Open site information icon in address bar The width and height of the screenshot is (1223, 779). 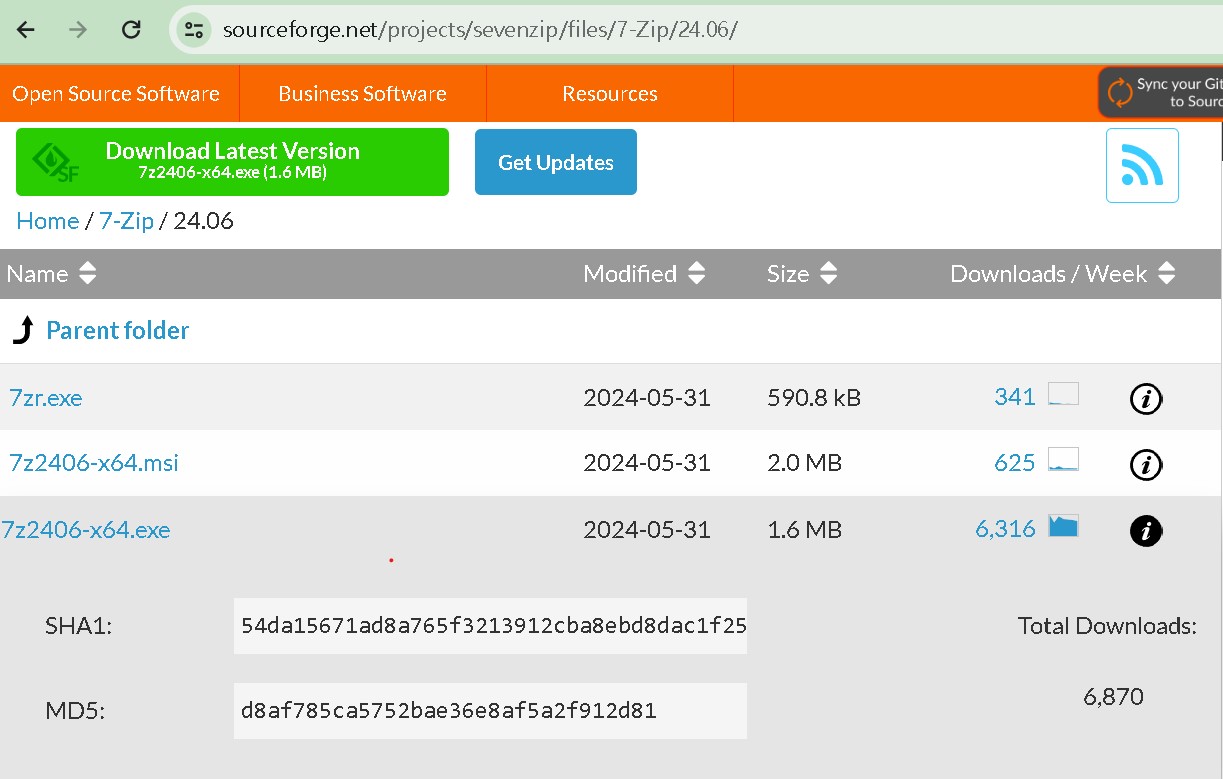(x=194, y=29)
